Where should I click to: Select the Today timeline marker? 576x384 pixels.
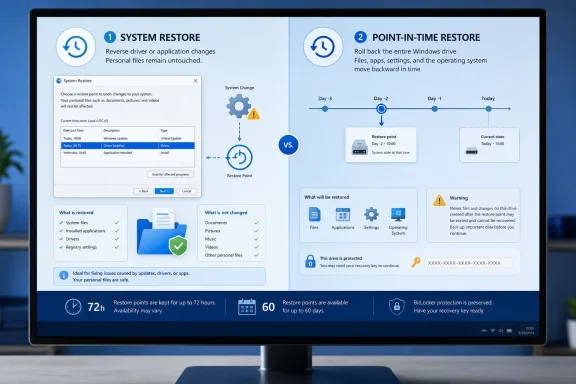click(489, 109)
